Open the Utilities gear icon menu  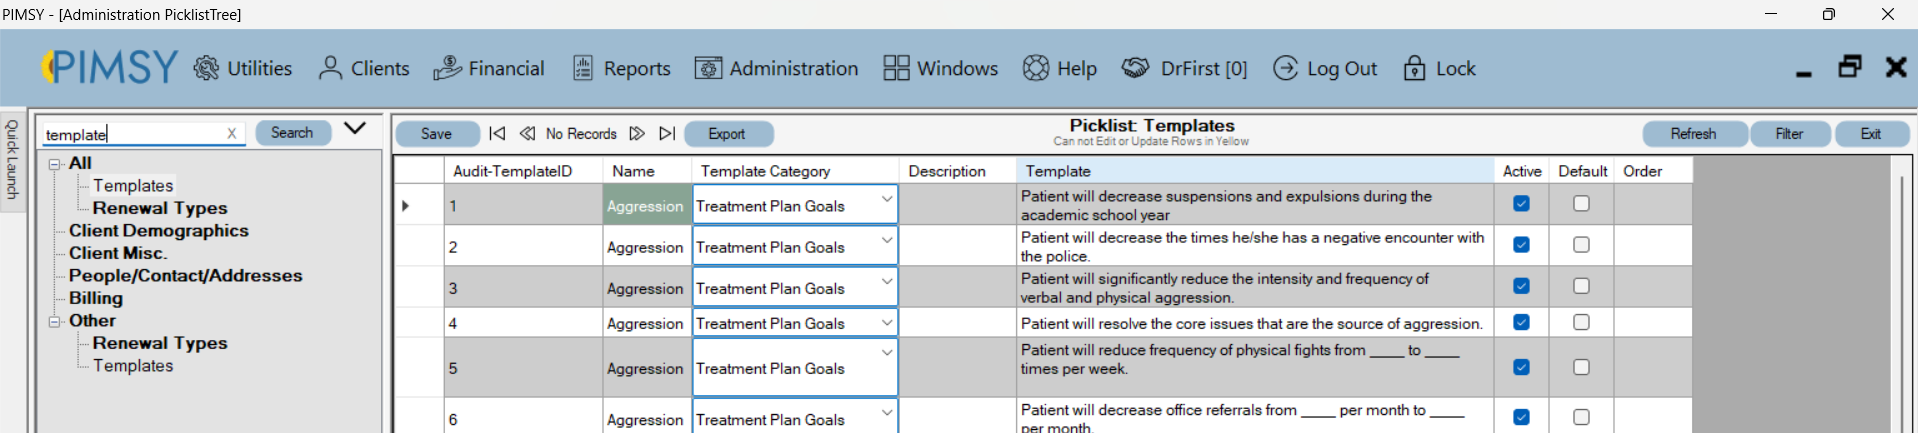tap(206, 68)
